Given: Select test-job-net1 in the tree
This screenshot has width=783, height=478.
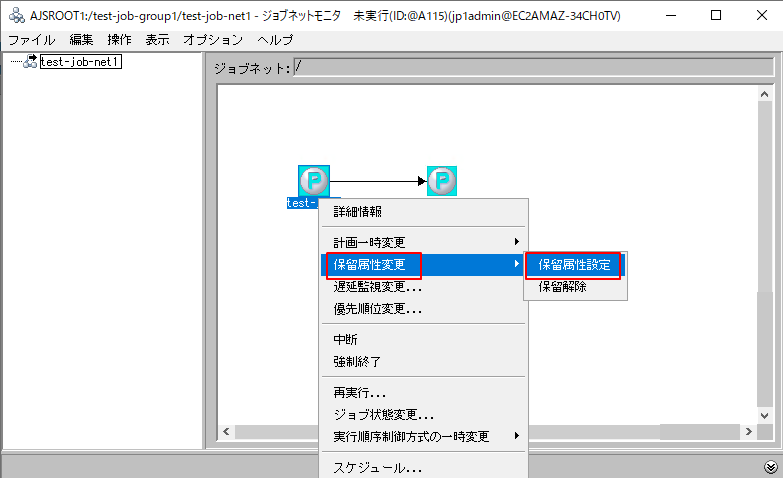Looking at the screenshot, I should 80,61.
